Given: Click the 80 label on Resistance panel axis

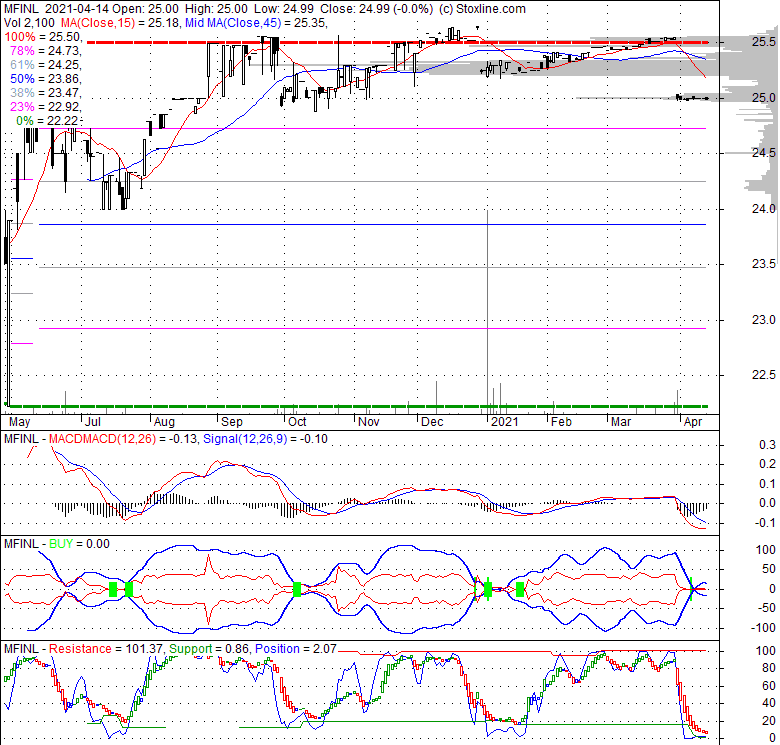Looking at the screenshot, I should pos(769,668).
